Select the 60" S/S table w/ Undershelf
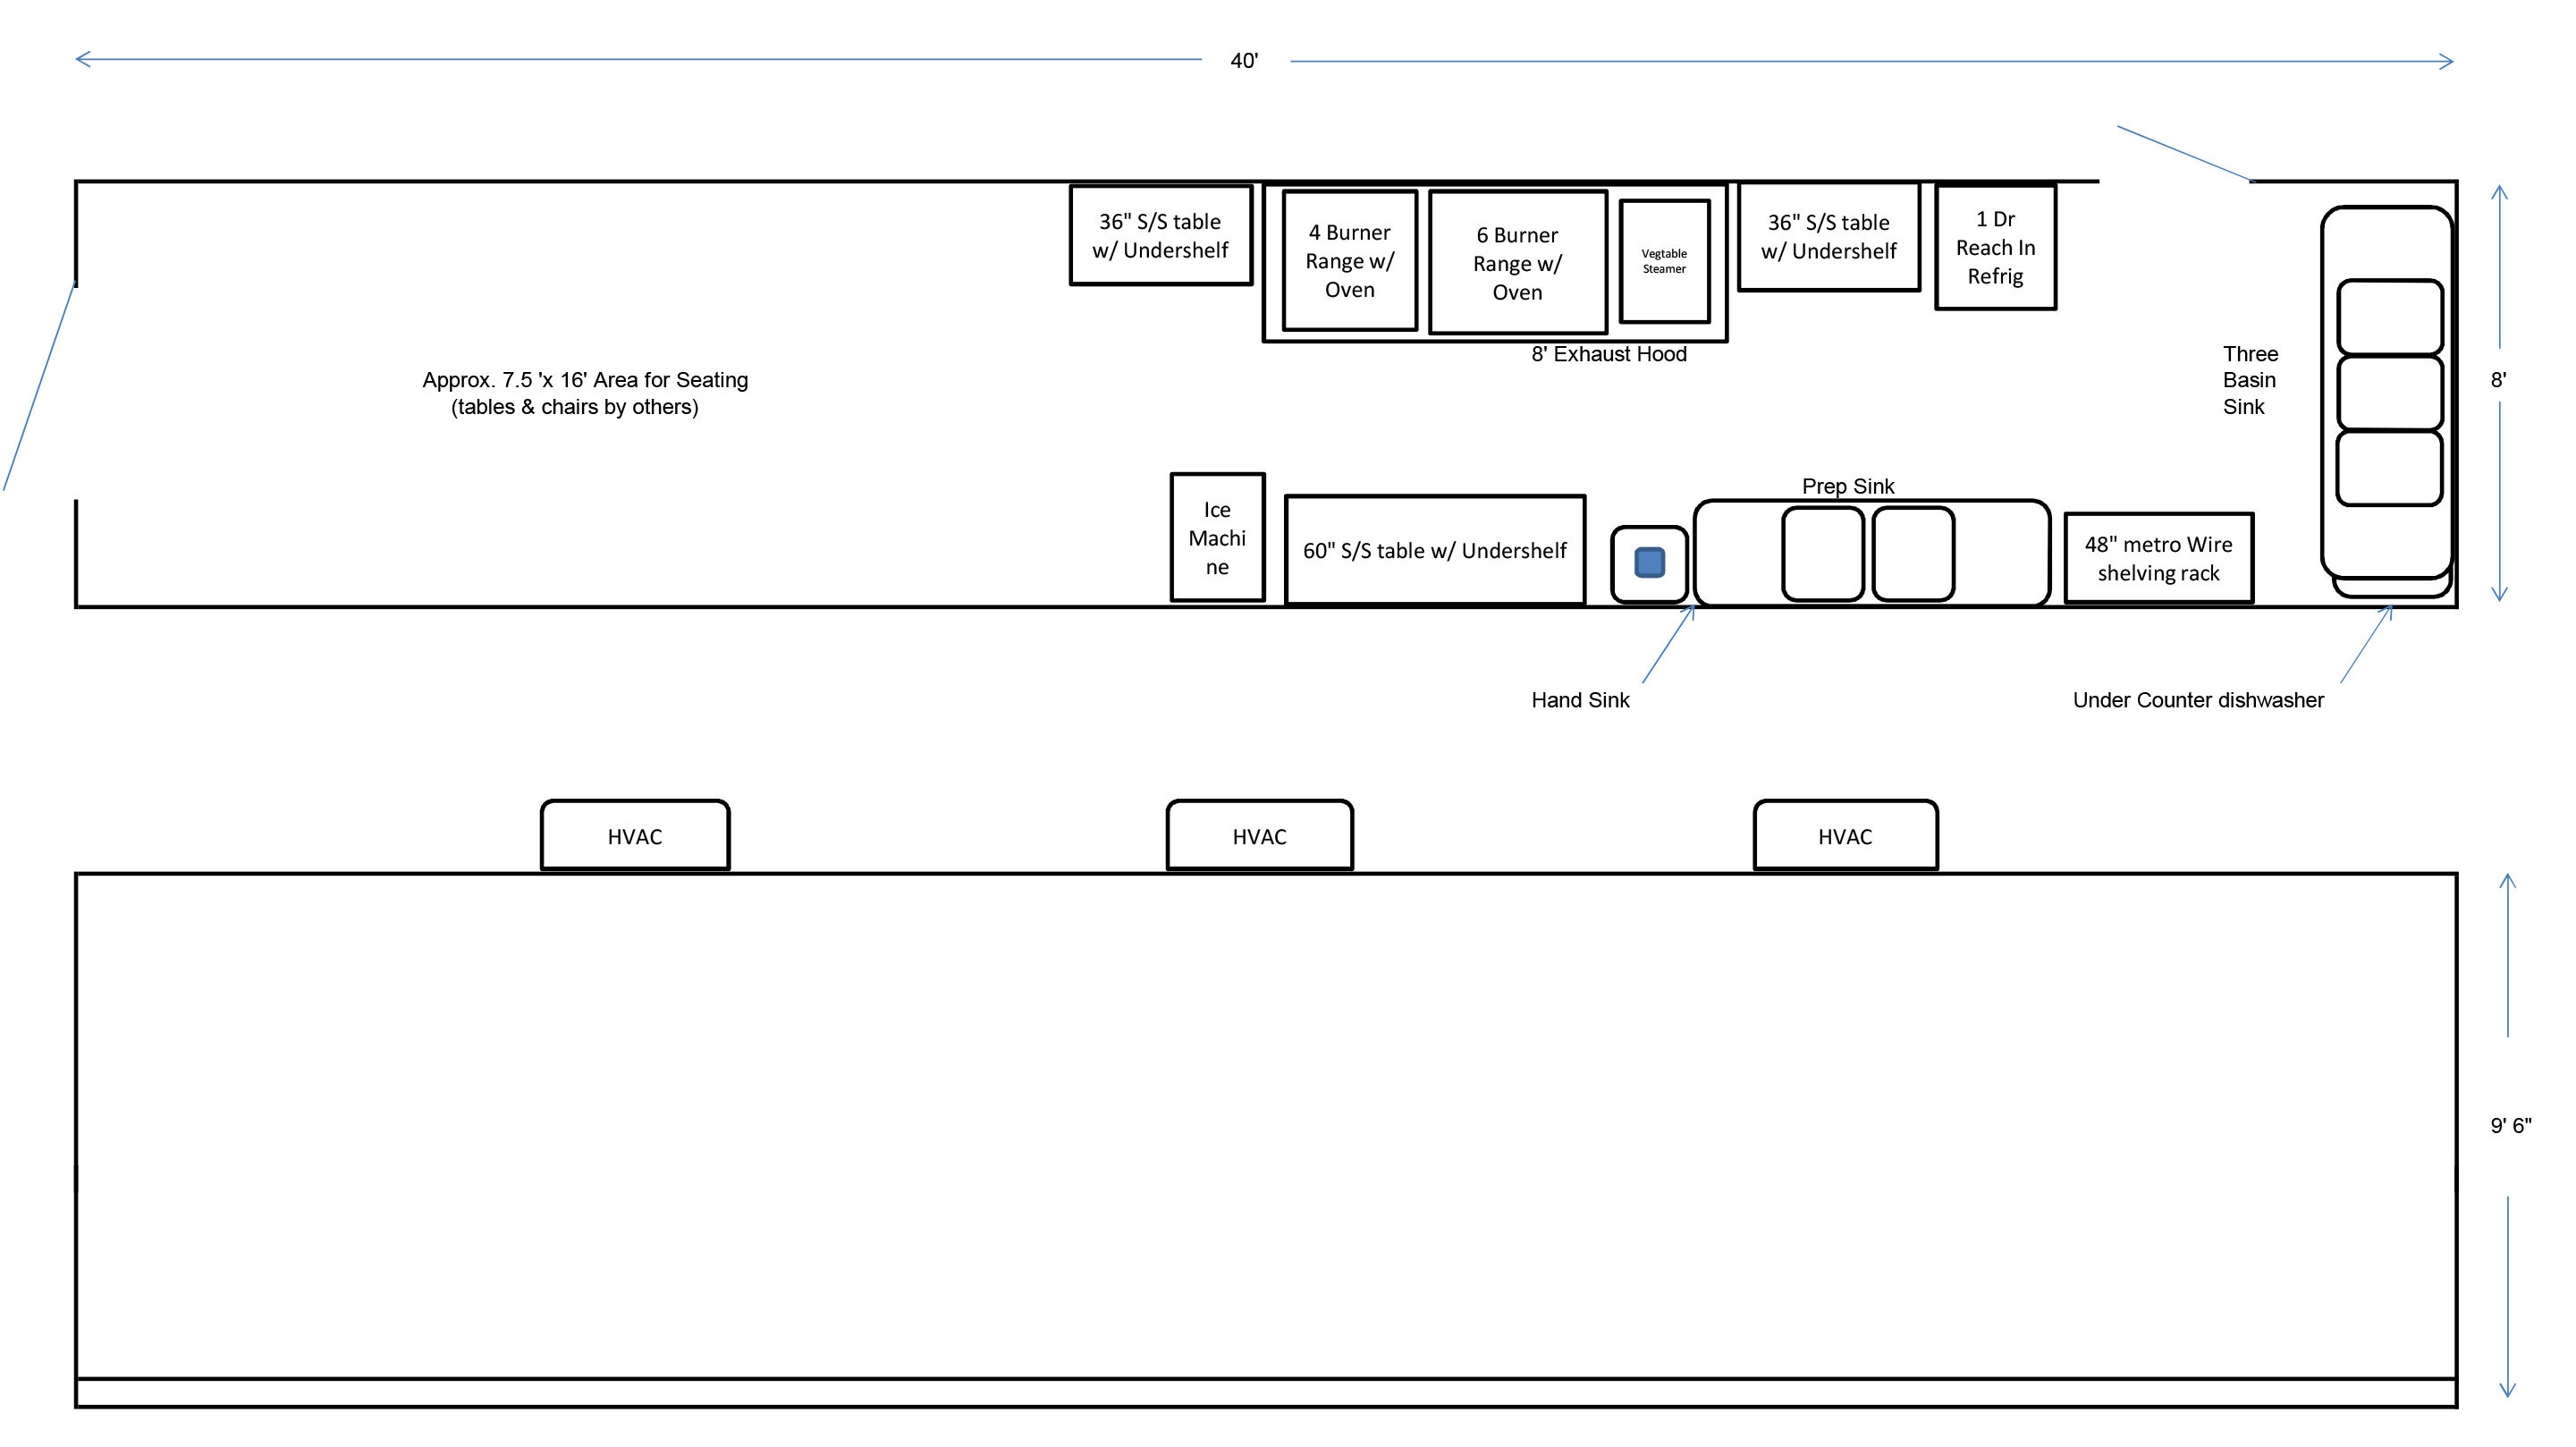This screenshot has height=1447, width=2576. point(1434,550)
